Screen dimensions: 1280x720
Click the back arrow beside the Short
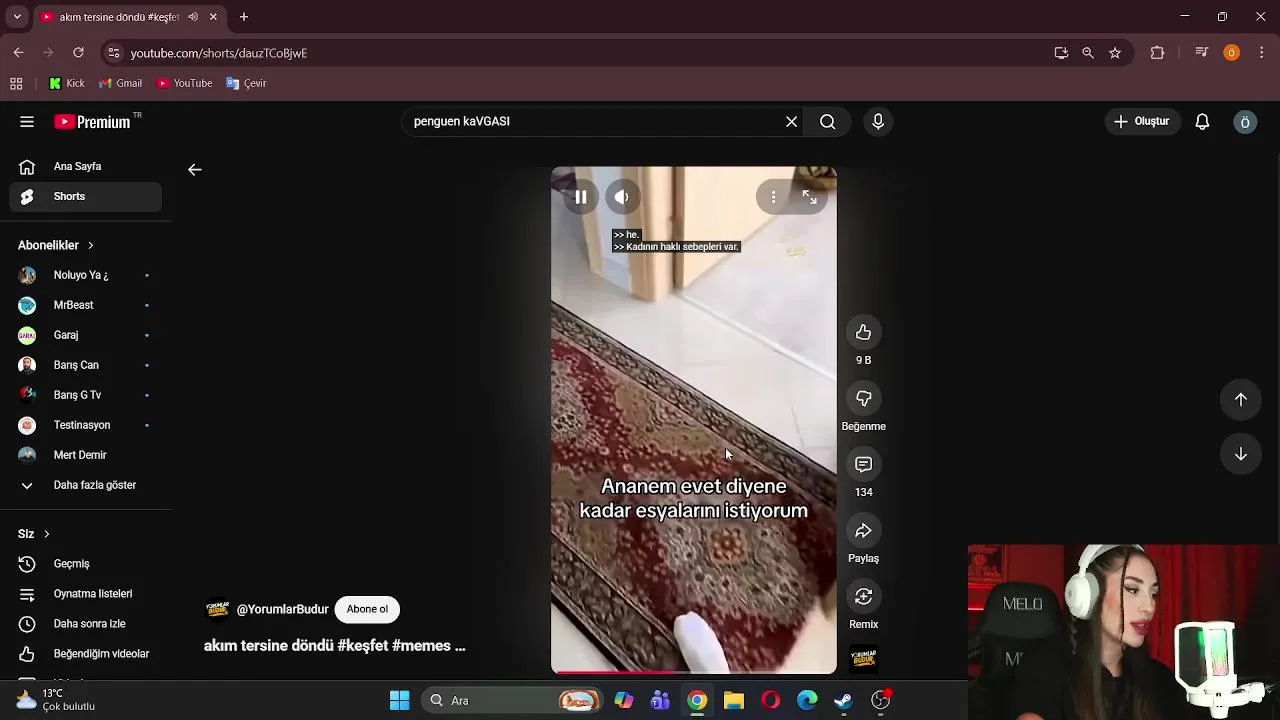coord(195,170)
